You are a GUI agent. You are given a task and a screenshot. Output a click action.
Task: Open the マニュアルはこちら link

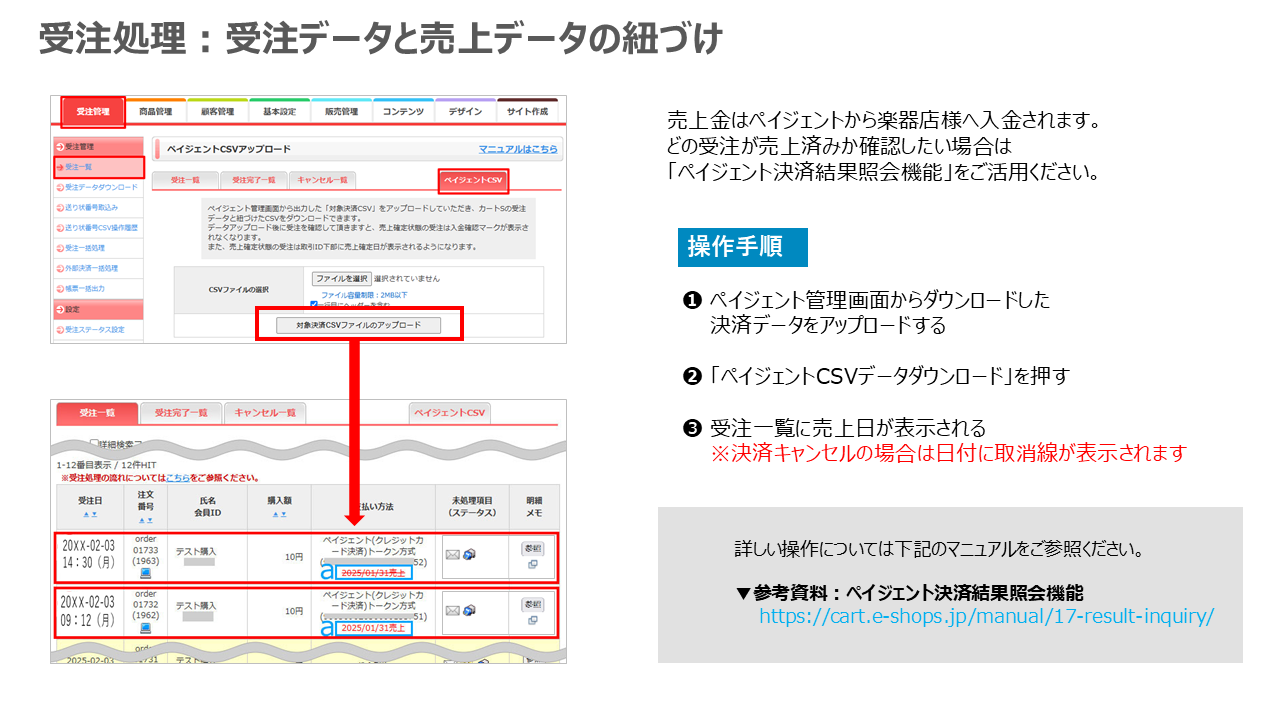pos(517,149)
